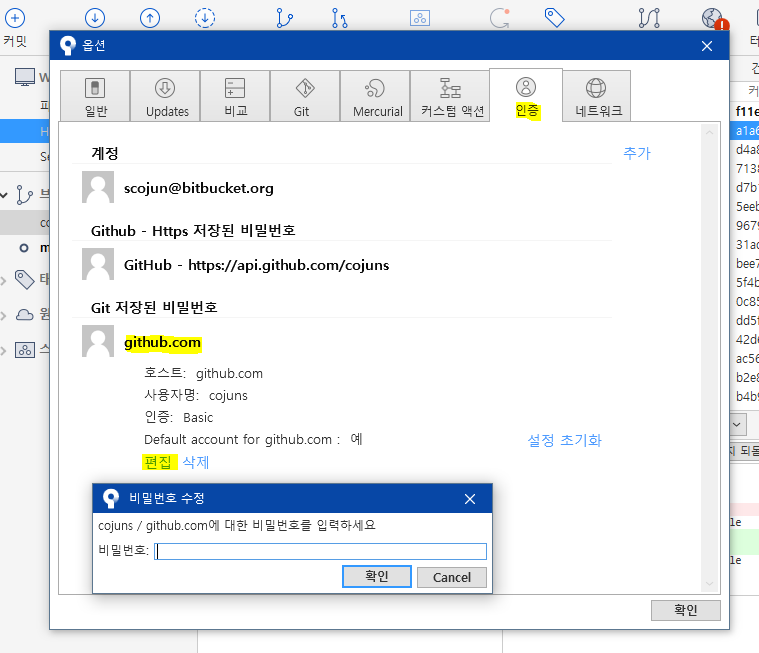Click the Push up-arrow toolbar icon

pos(150,18)
